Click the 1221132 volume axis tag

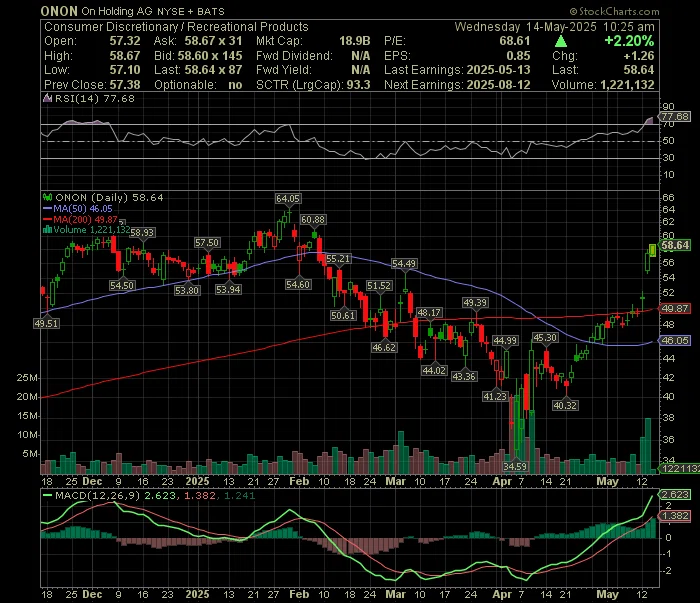coord(680,469)
